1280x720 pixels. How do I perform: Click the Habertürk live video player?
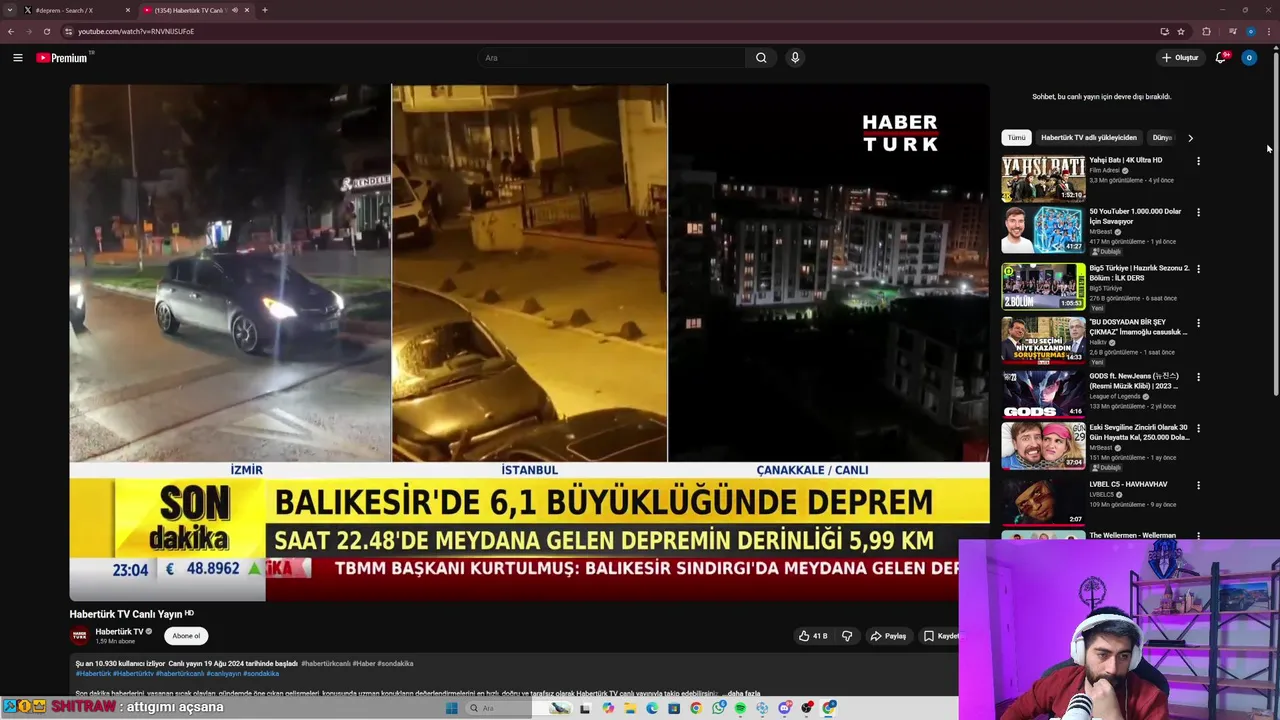tap(529, 342)
